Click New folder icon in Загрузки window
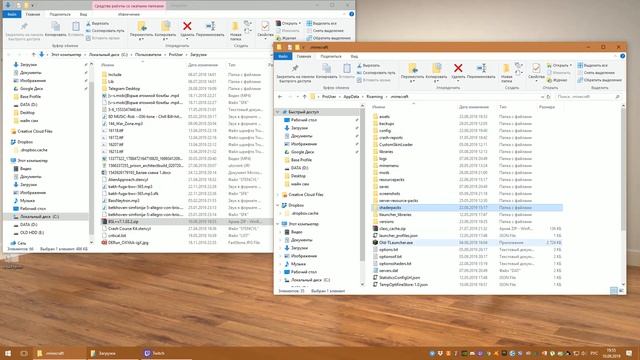Image resolution: width=640 pixels, height=360 pixels. [235, 26]
